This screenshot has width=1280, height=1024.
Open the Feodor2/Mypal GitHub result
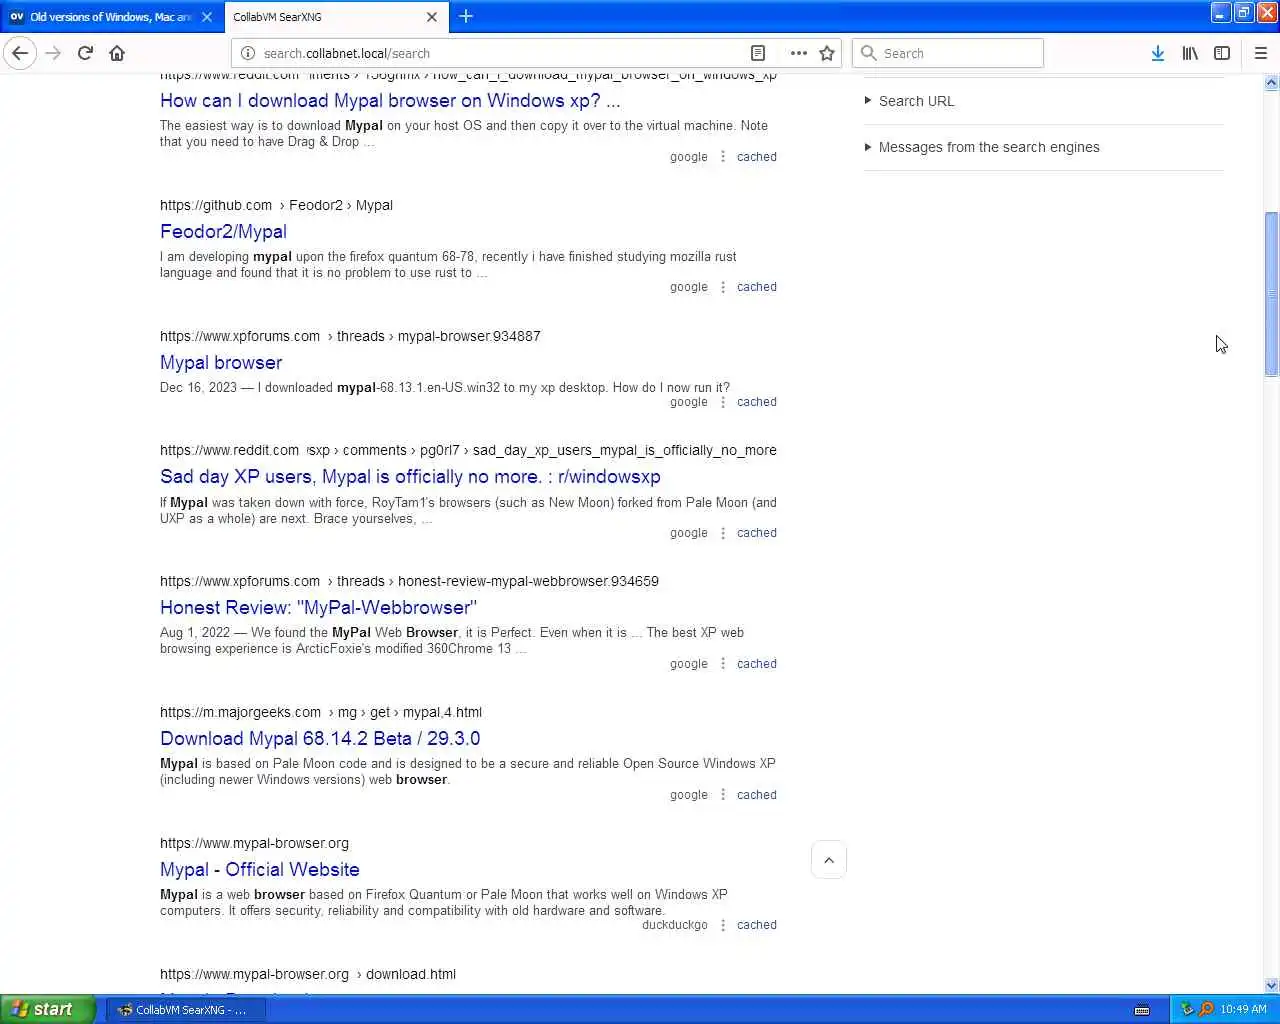[x=223, y=232]
